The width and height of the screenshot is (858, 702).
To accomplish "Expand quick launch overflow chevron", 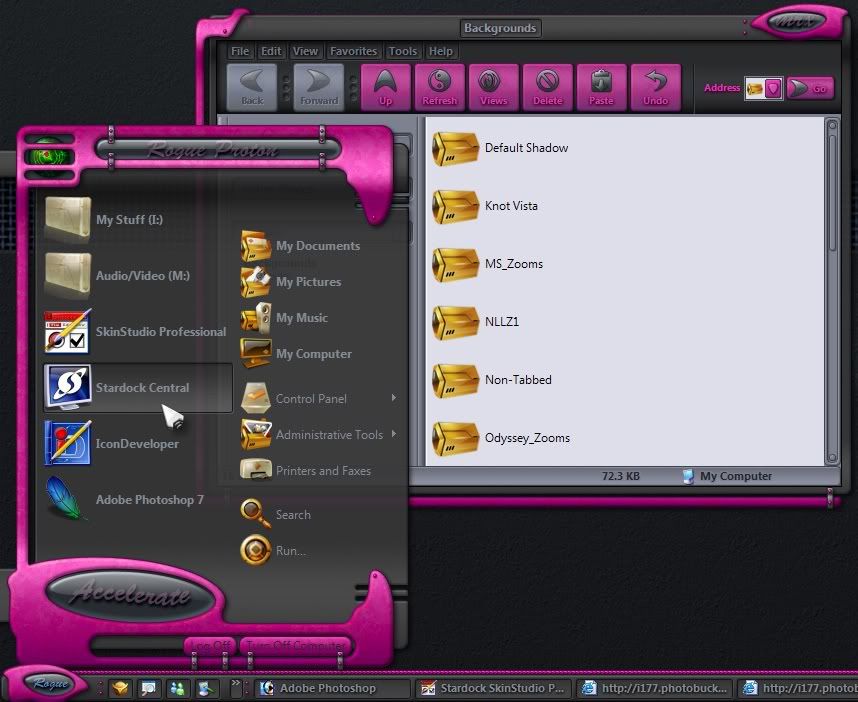I will pos(236,683).
